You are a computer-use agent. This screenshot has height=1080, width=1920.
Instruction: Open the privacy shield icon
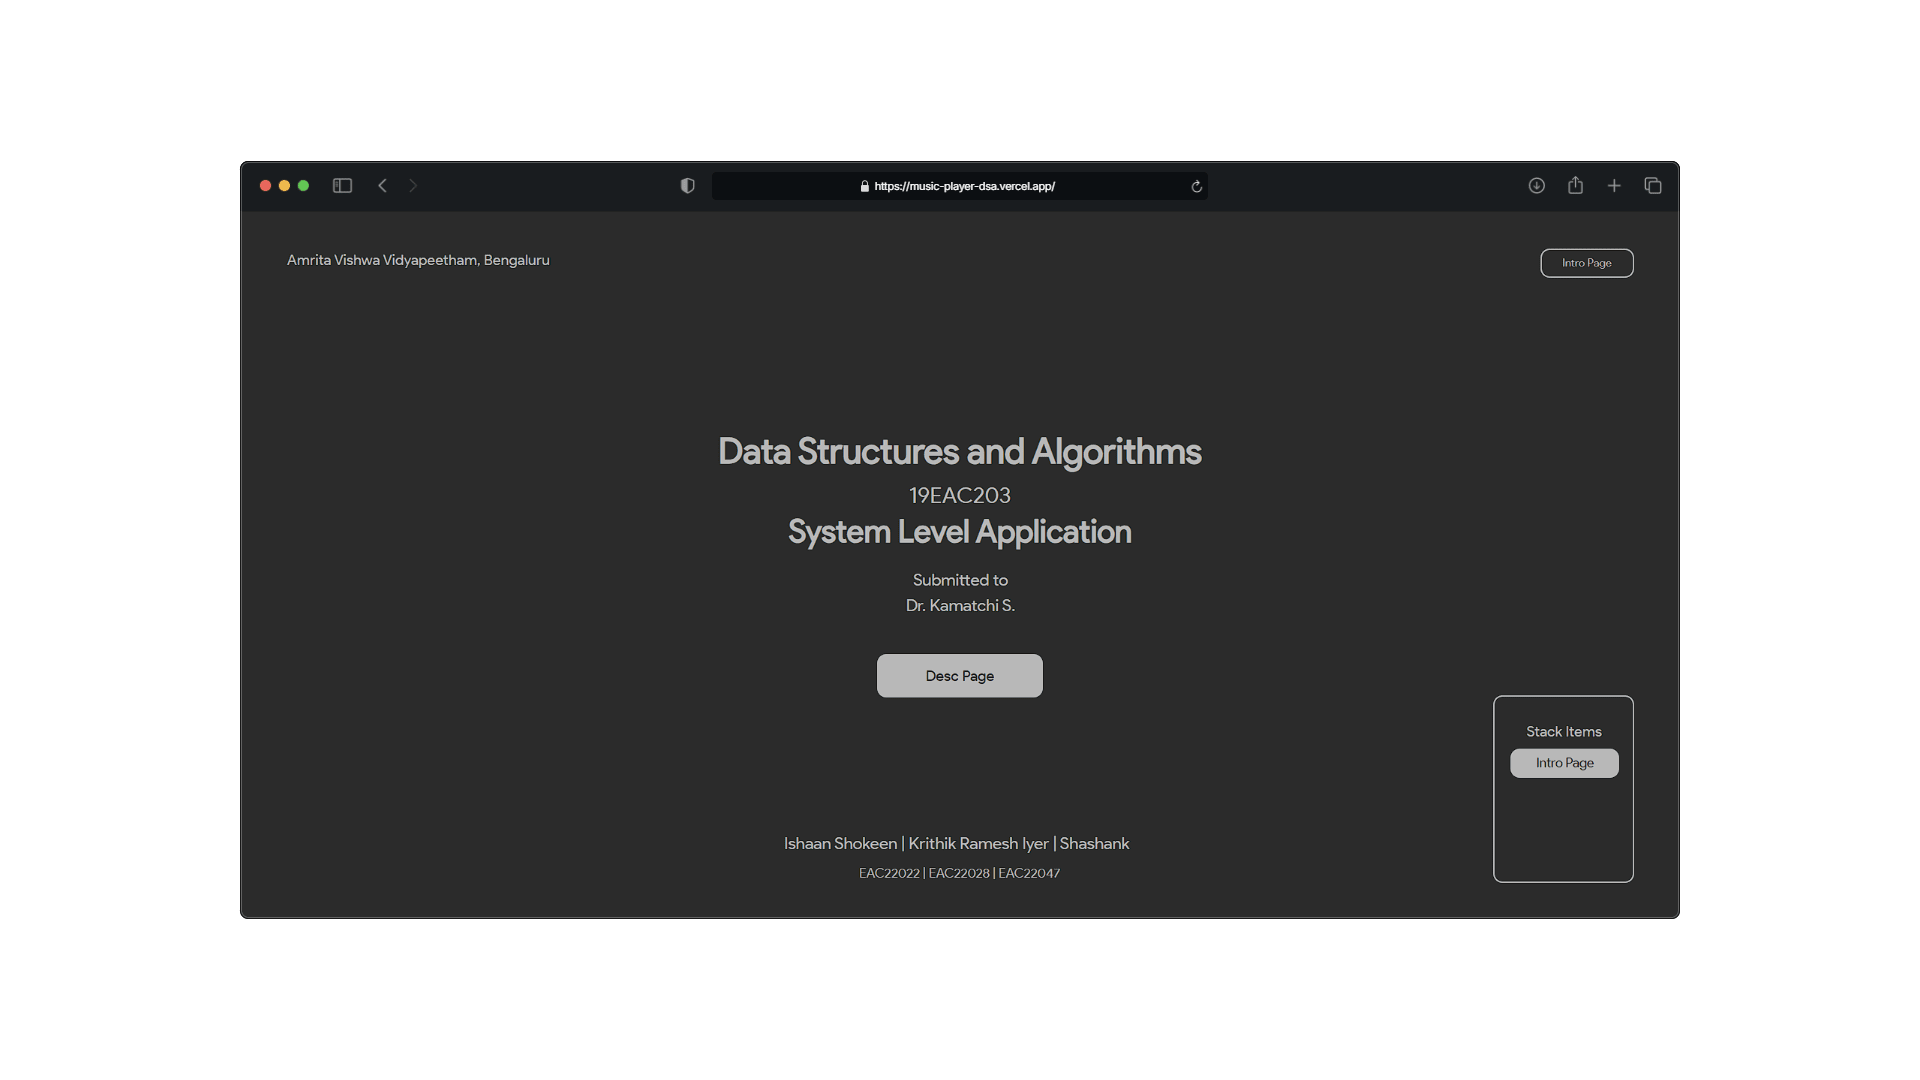[x=687, y=186]
